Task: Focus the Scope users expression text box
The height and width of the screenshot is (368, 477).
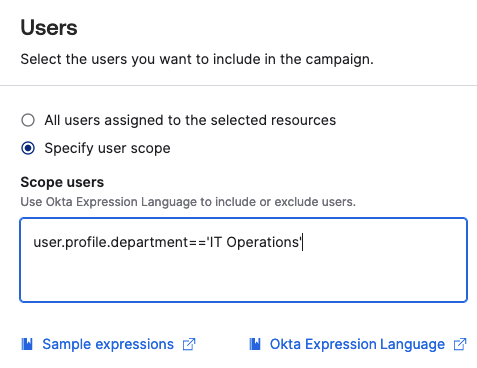Action: 244,260
